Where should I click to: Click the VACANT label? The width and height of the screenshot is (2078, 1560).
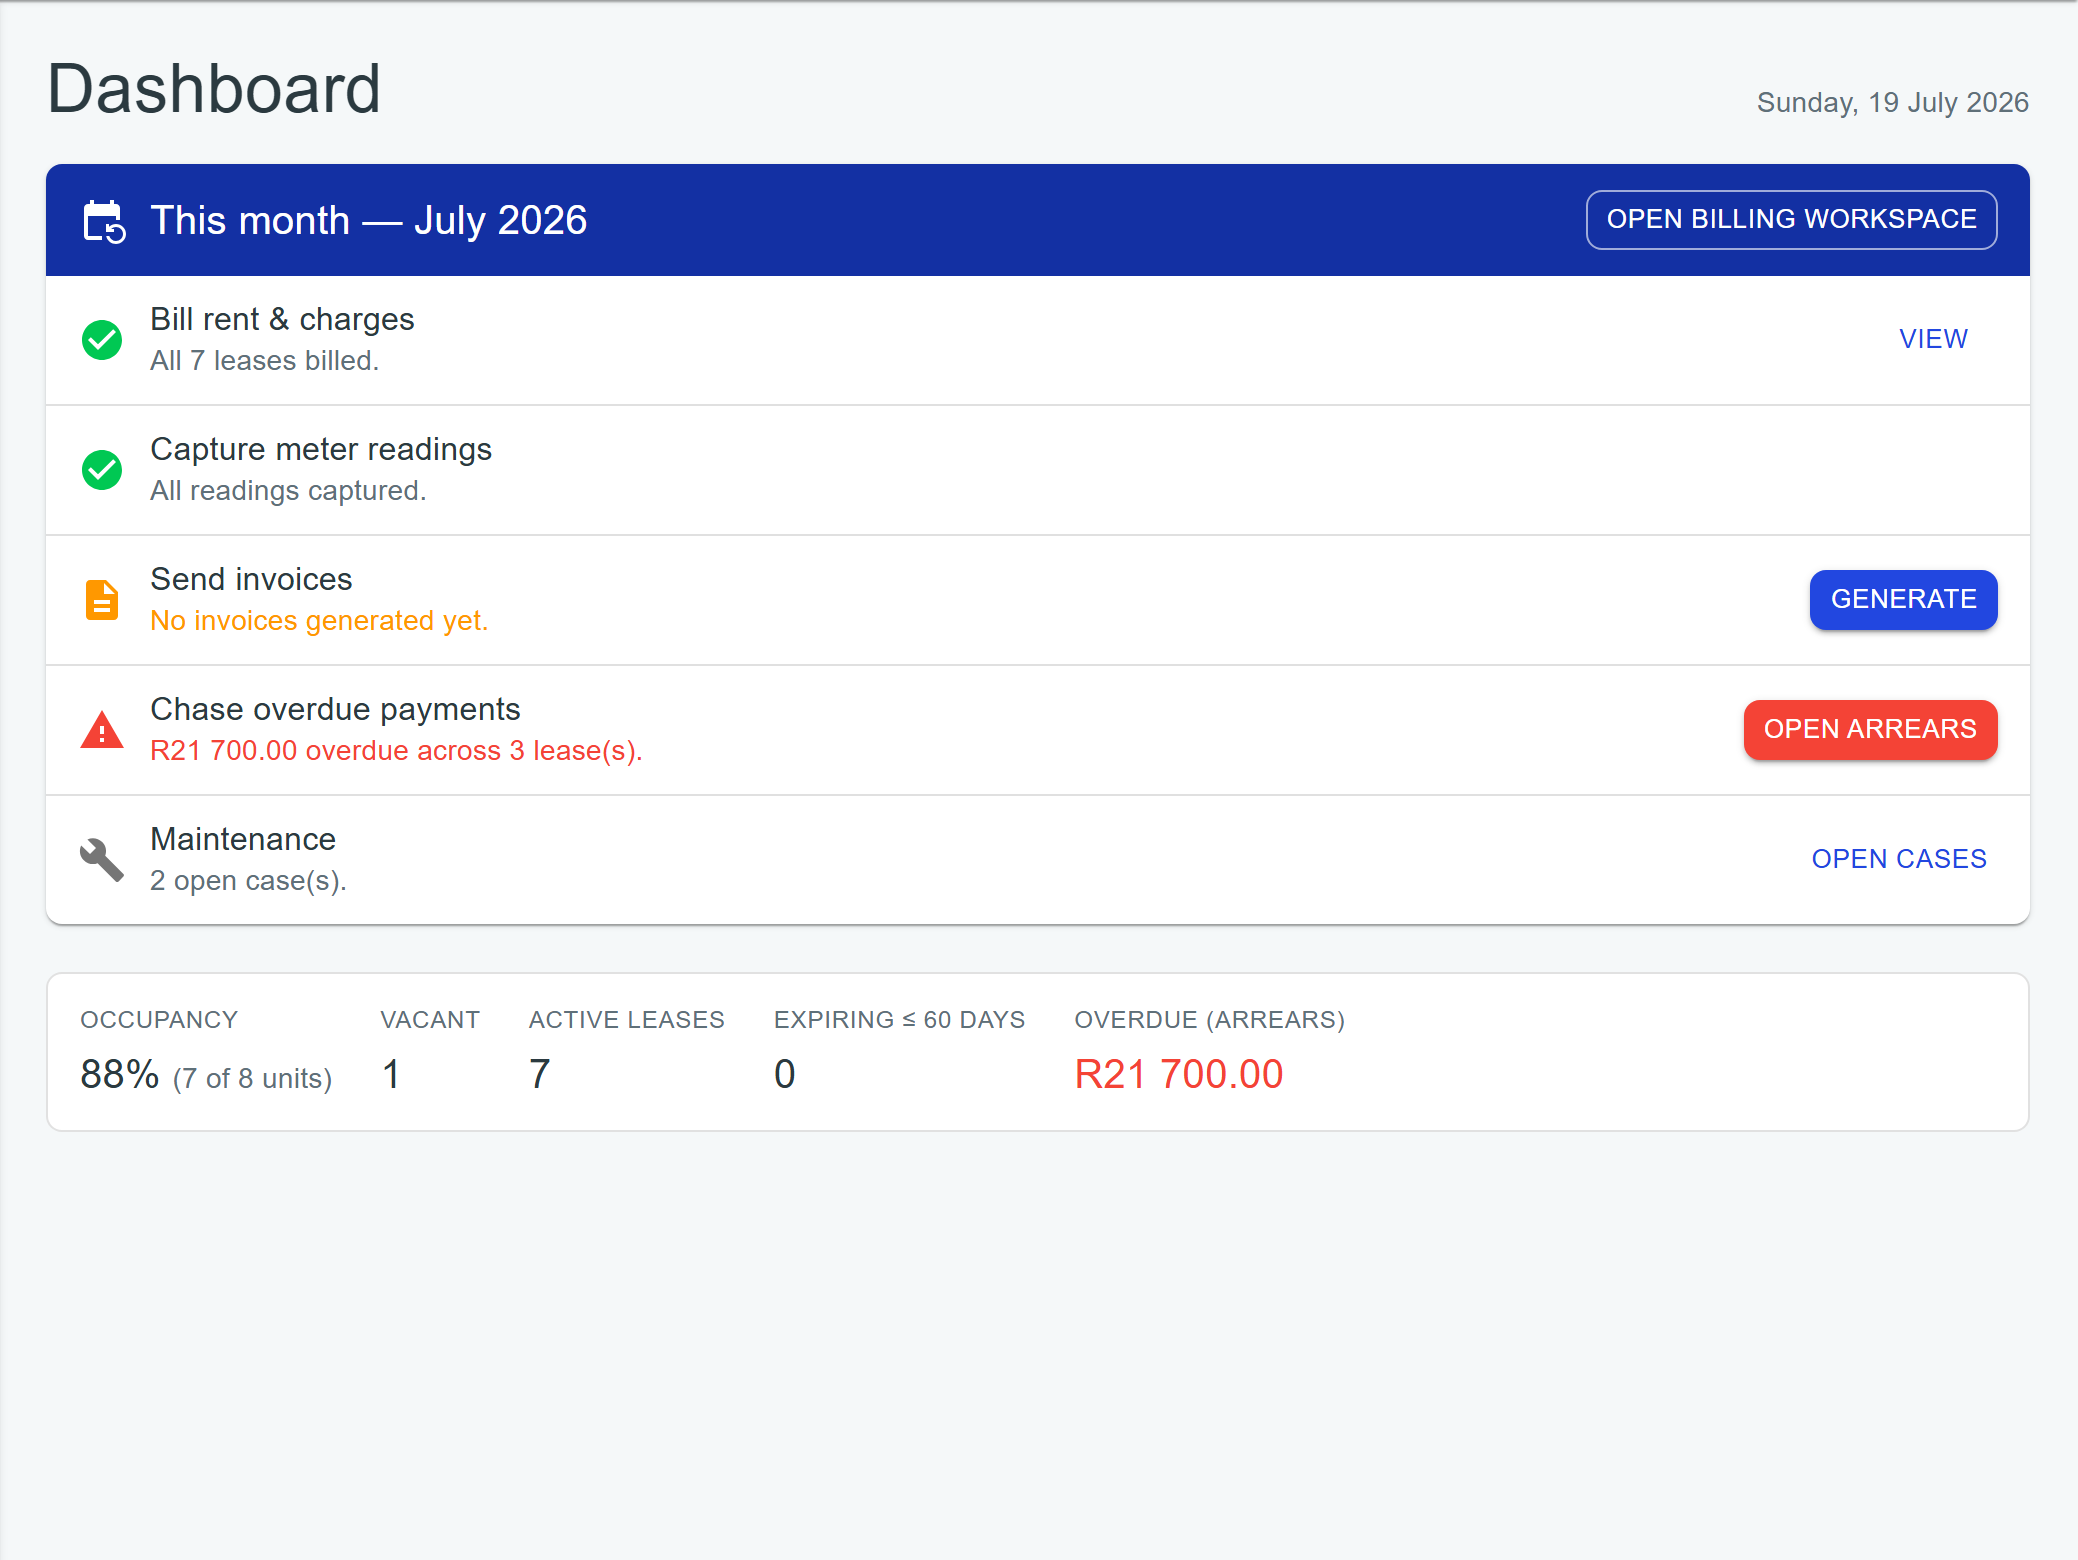point(430,1020)
